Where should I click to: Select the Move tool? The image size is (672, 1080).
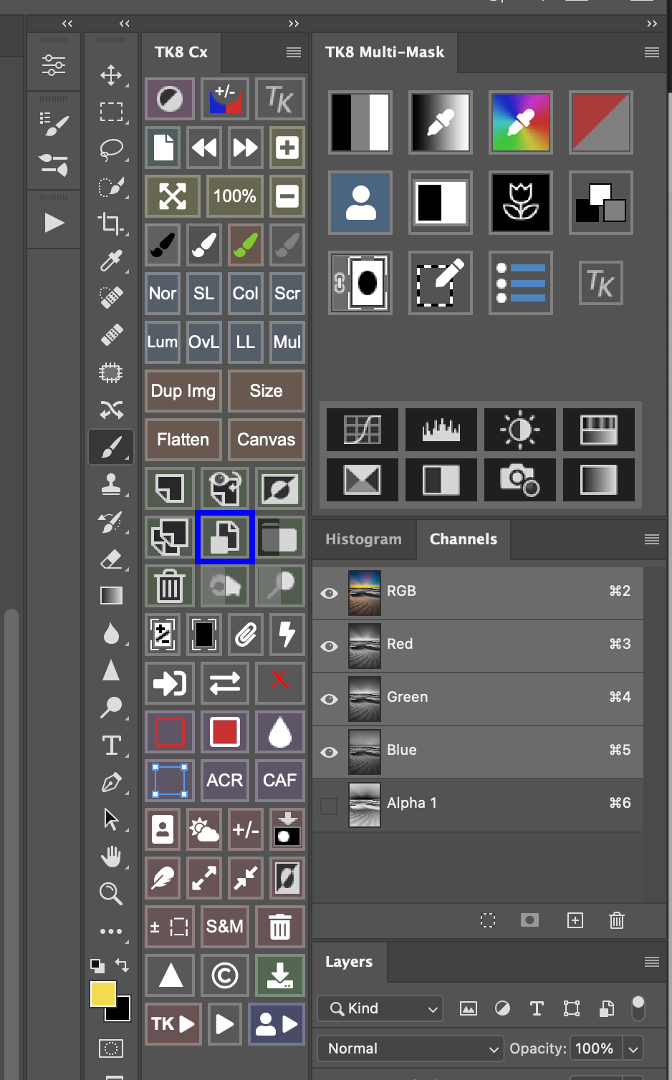tap(111, 74)
